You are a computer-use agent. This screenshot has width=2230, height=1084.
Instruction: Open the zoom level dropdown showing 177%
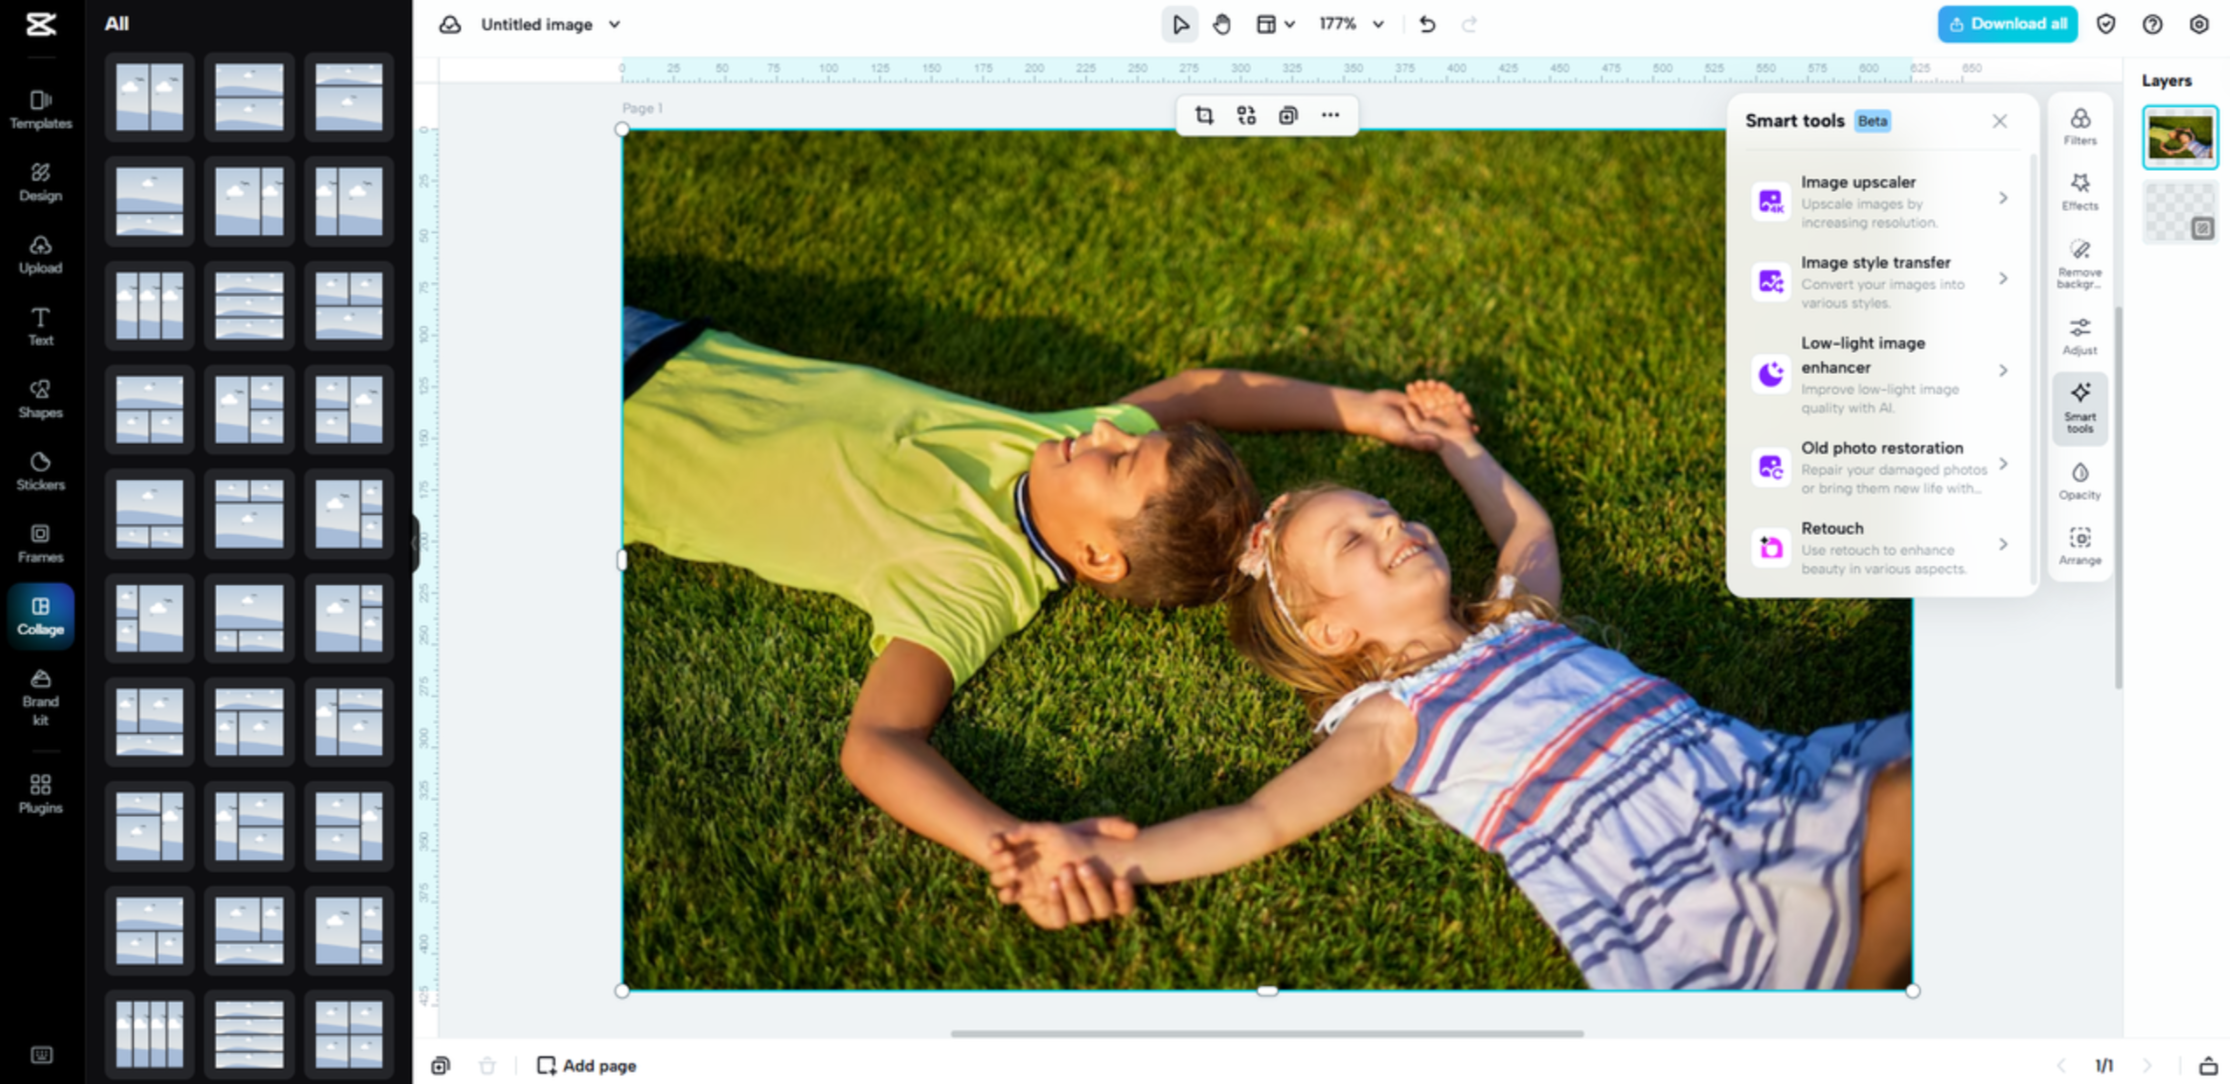tap(1349, 24)
